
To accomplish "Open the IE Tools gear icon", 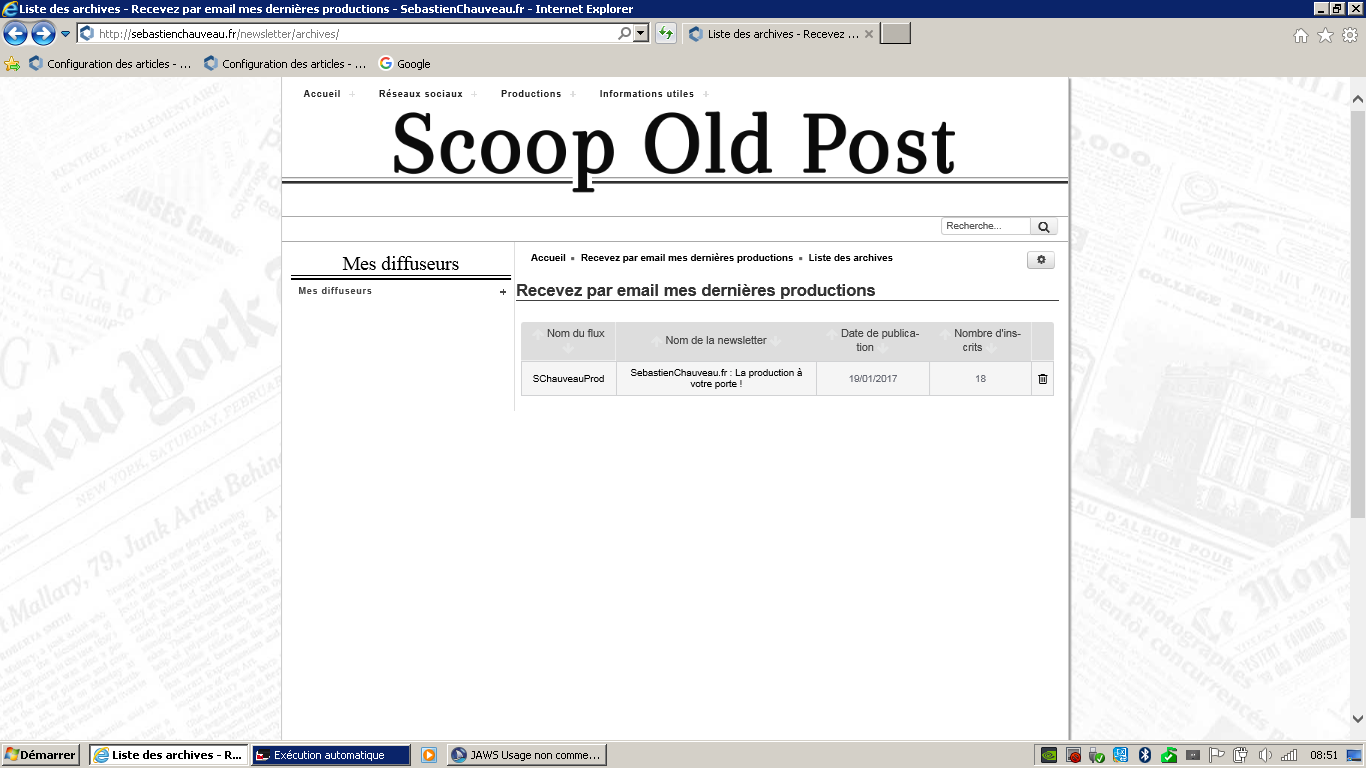I will 1350,36.
